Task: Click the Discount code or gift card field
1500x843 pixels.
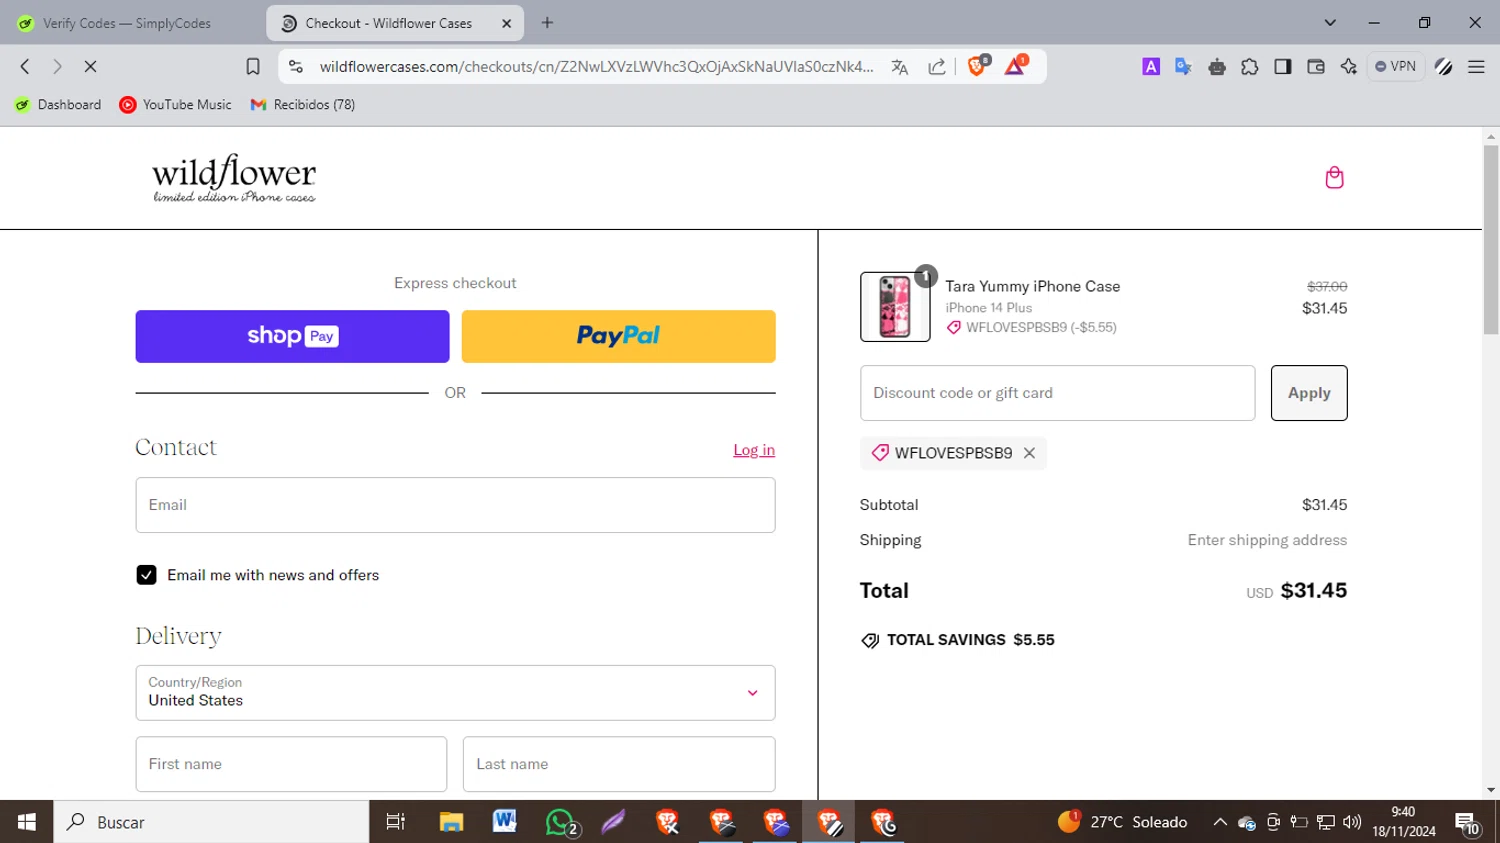Action: 1057,393
